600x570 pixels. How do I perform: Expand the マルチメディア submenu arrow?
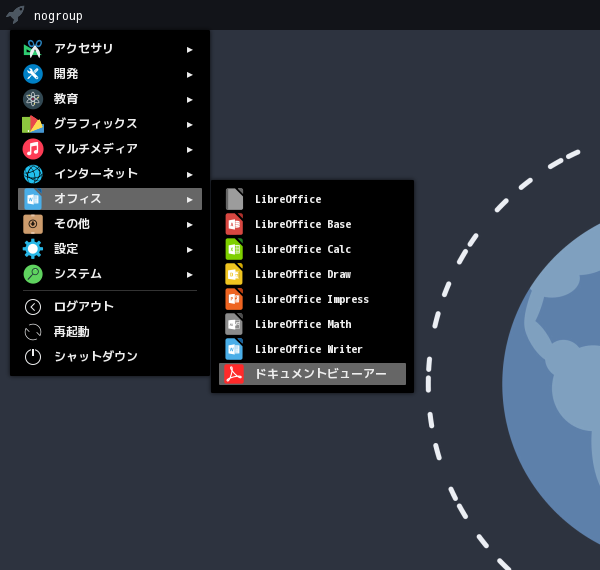click(189, 150)
